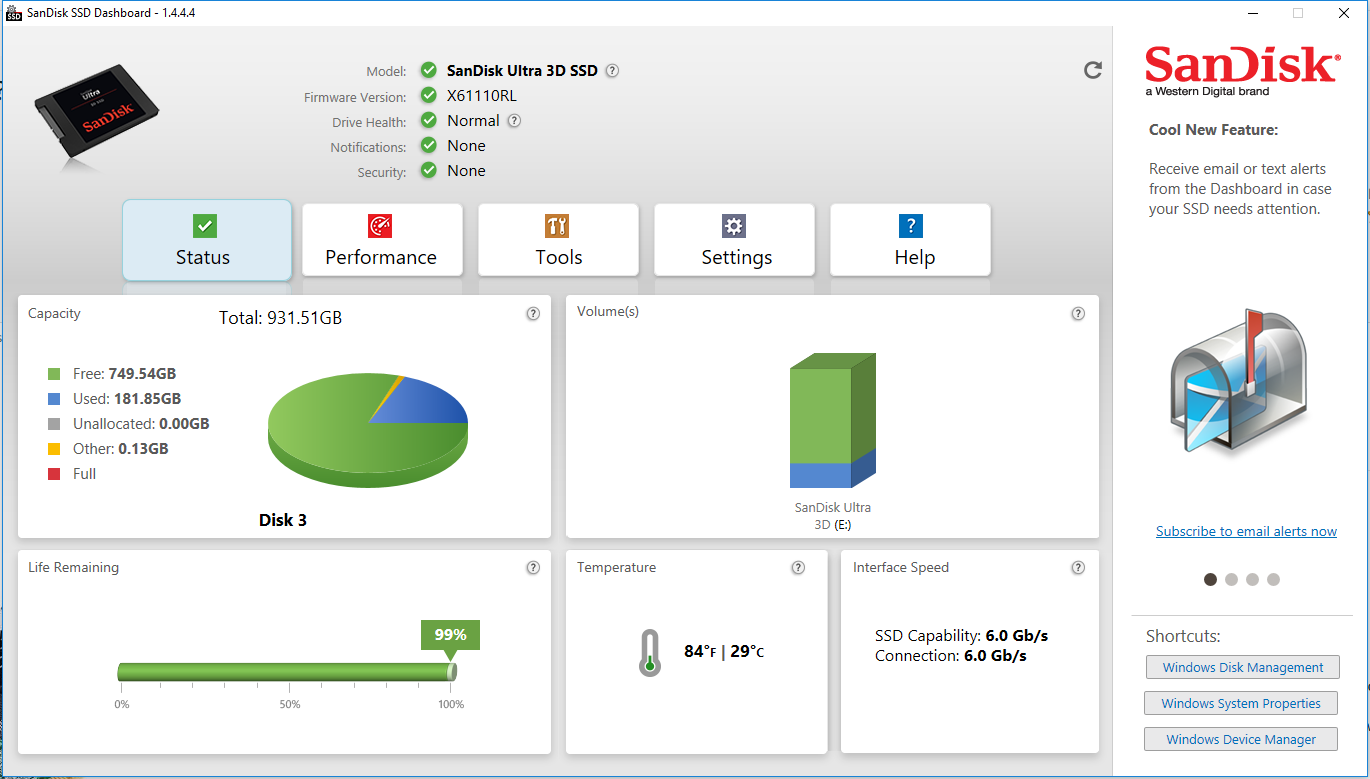
Task: Click the SSD product thumbnail image
Action: click(x=95, y=110)
